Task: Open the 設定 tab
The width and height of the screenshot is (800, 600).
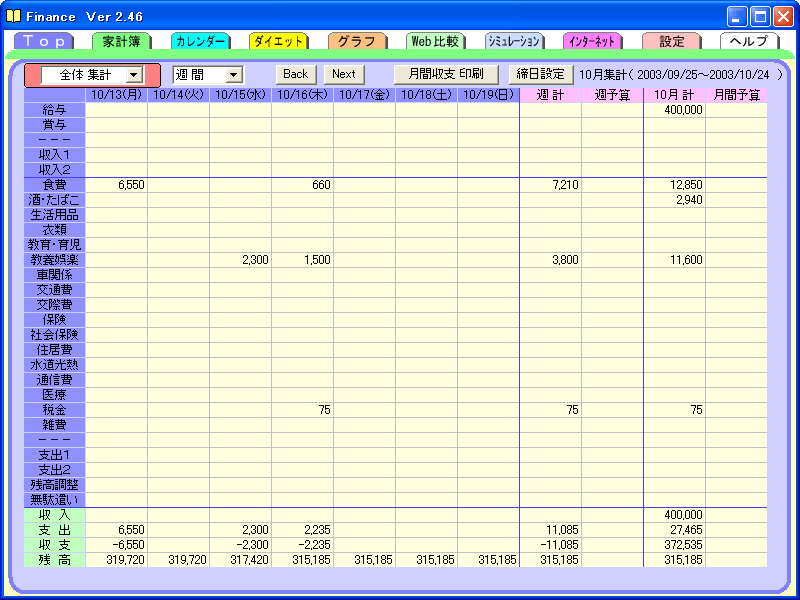Action: coord(671,41)
